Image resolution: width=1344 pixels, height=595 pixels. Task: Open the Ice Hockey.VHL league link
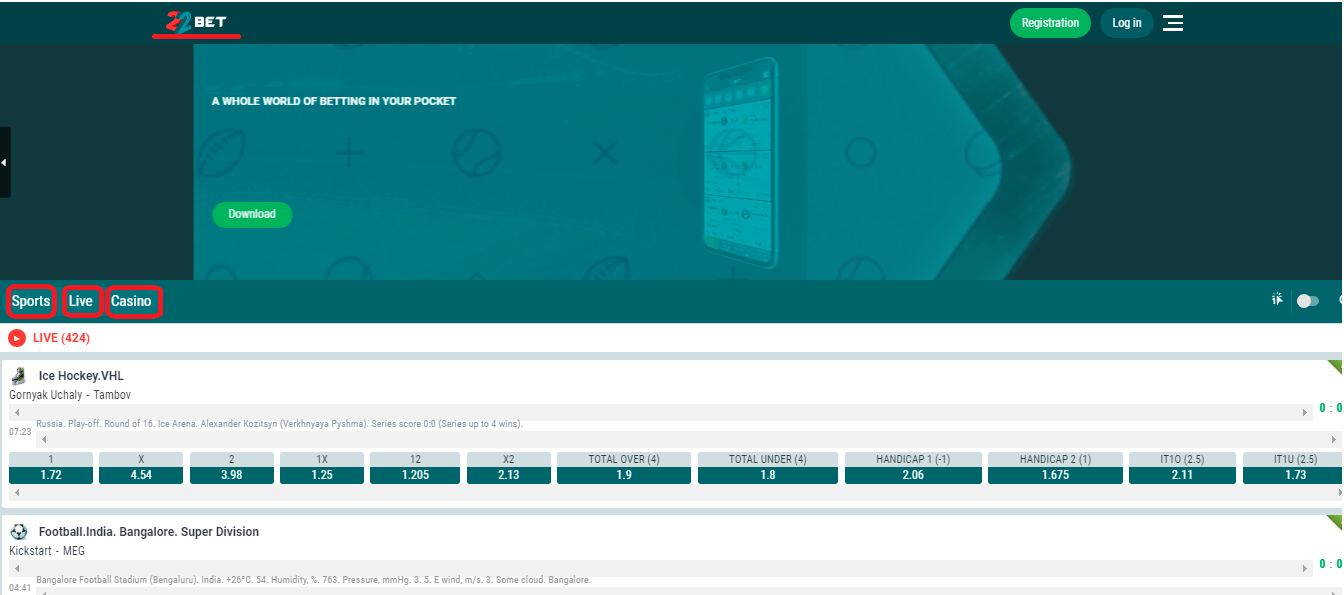(x=81, y=376)
